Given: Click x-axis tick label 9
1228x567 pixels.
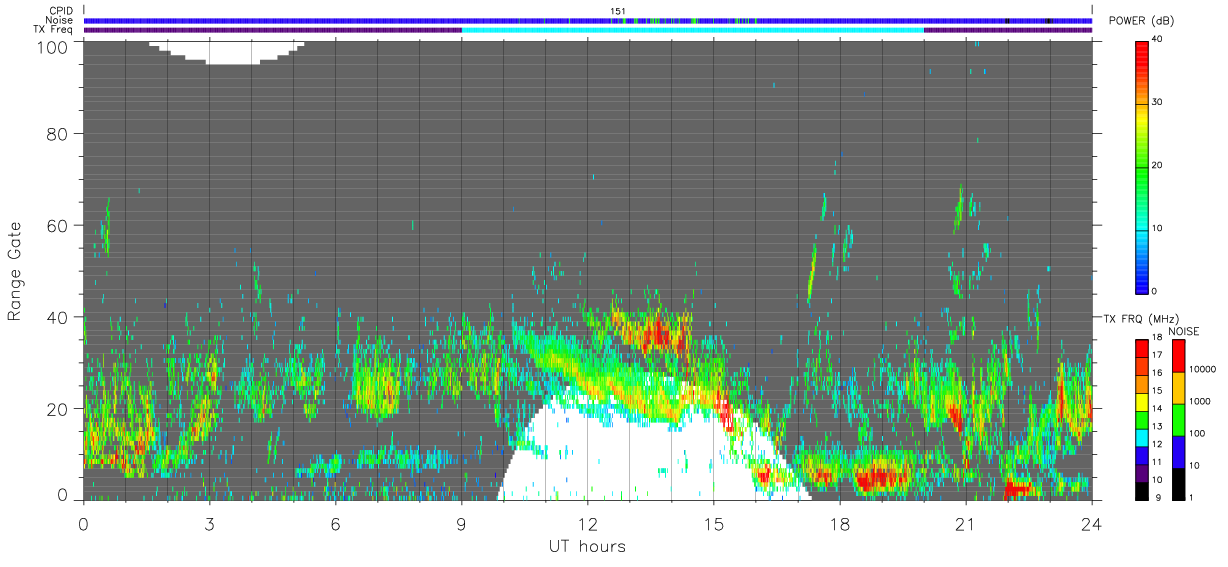Looking at the screenshot, I should click(x=461, y=523).
